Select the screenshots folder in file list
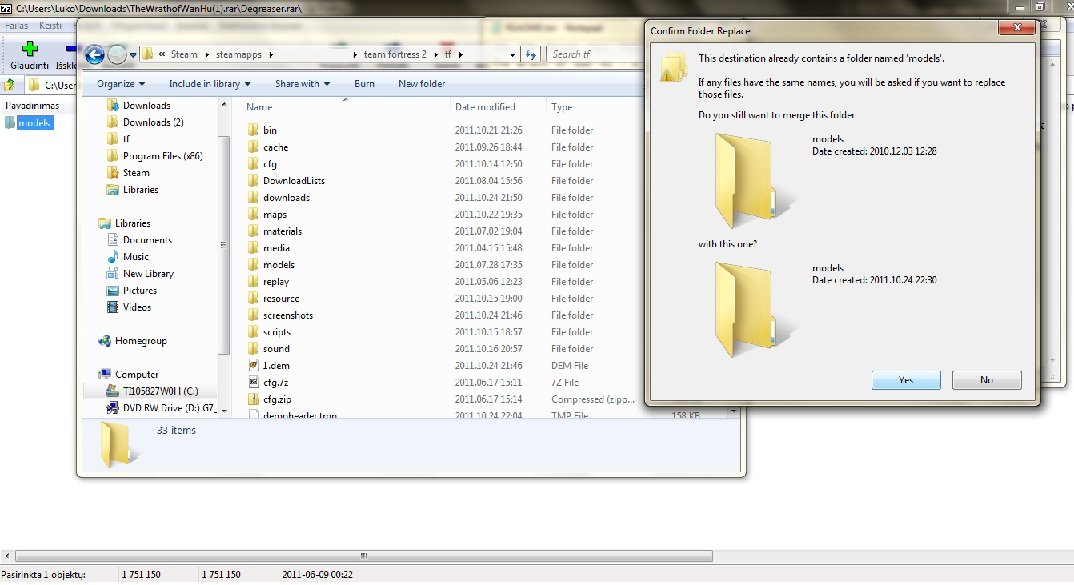Image resolution: width=1074 pixels, height=585 pixels. [287, 315]
